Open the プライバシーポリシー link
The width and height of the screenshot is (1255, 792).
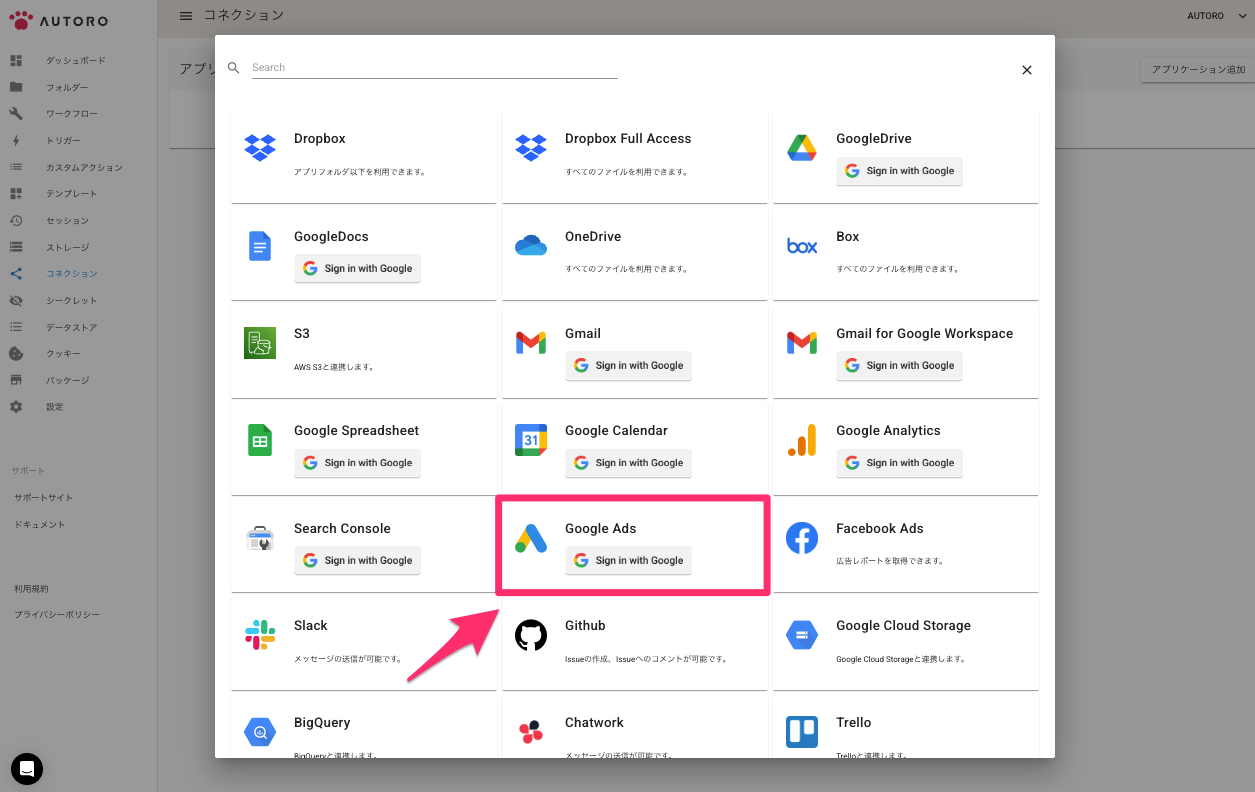(x=56, y=615)
